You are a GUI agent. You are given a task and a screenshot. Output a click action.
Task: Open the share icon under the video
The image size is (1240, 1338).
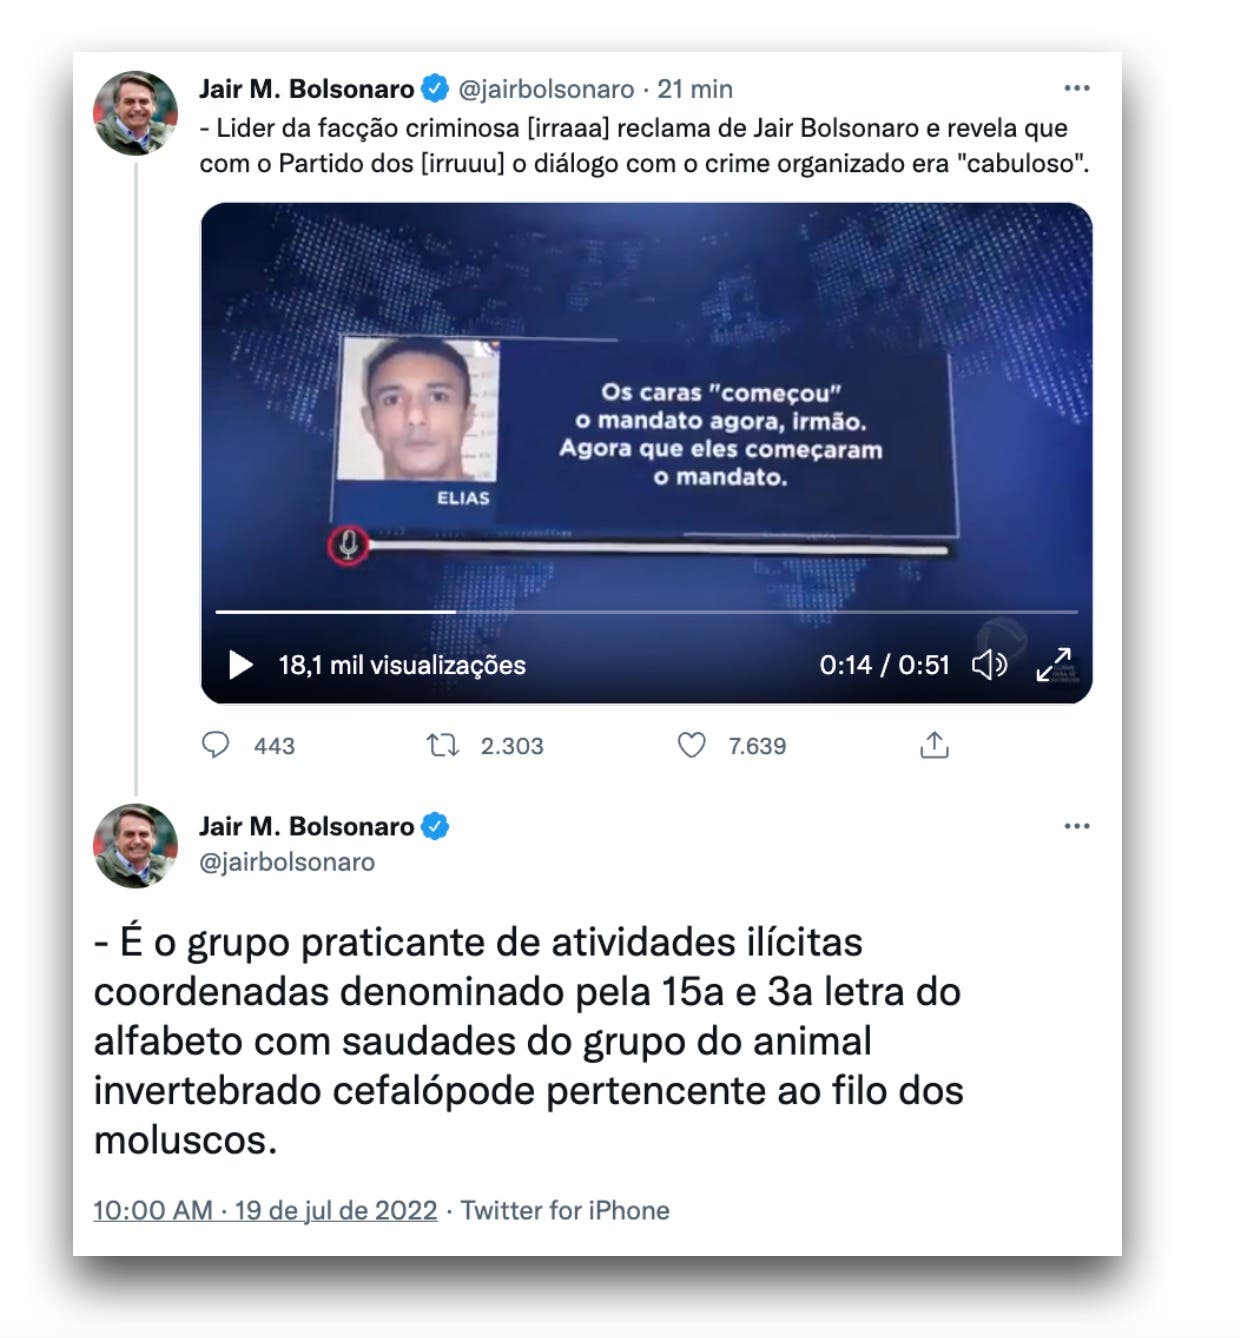(934, 745)
